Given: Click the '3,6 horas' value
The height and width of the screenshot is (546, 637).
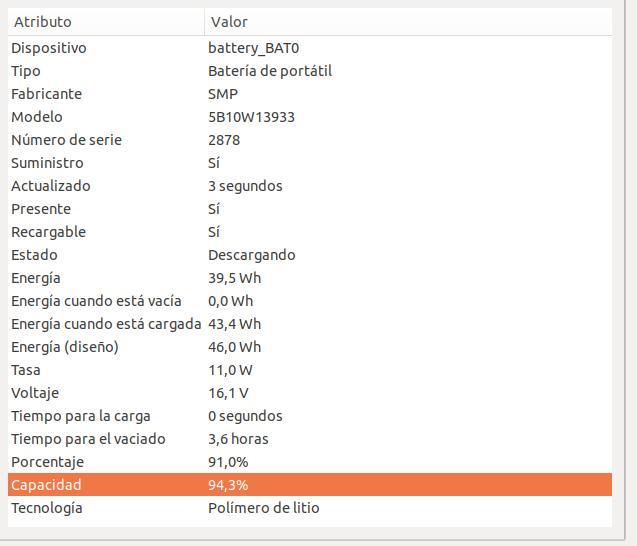Looking at the screenshot, I should tap(238, 439).
